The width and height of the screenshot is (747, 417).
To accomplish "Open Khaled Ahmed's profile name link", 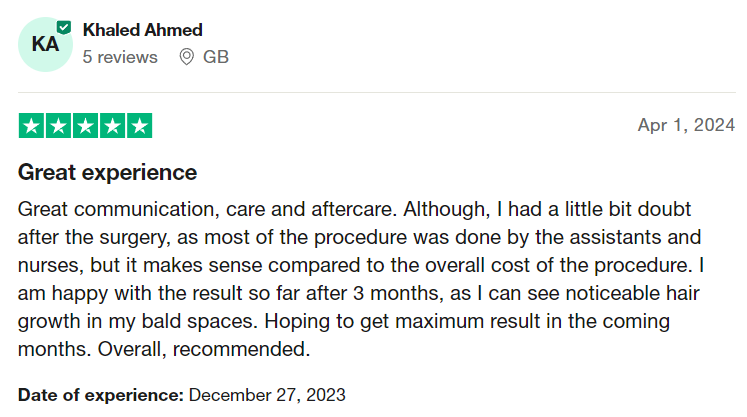I will [x=142, y=30].
